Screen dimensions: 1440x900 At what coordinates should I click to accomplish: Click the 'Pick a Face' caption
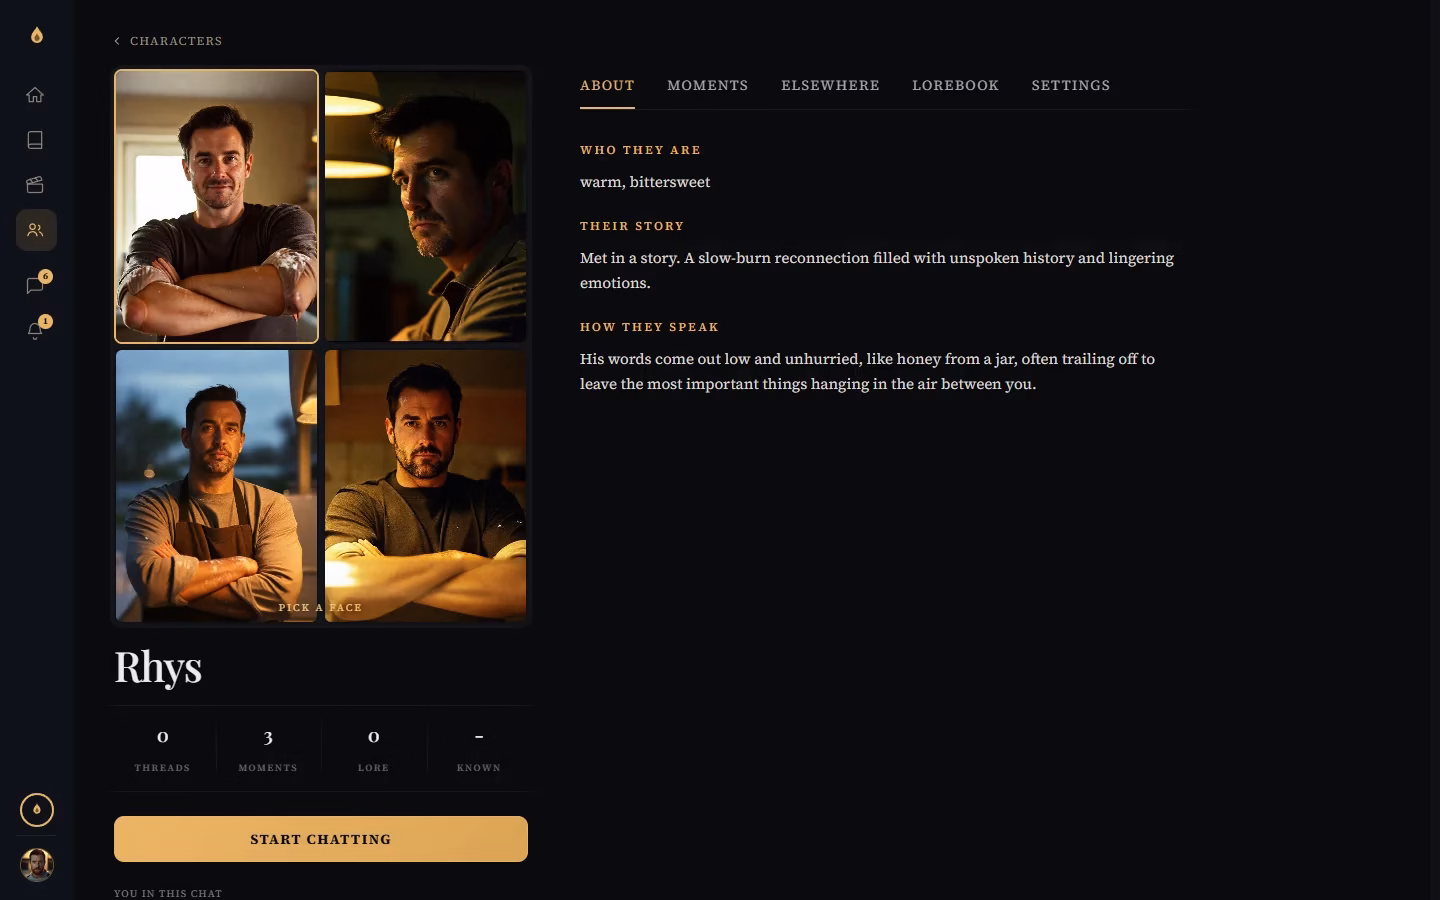[320, 607]
